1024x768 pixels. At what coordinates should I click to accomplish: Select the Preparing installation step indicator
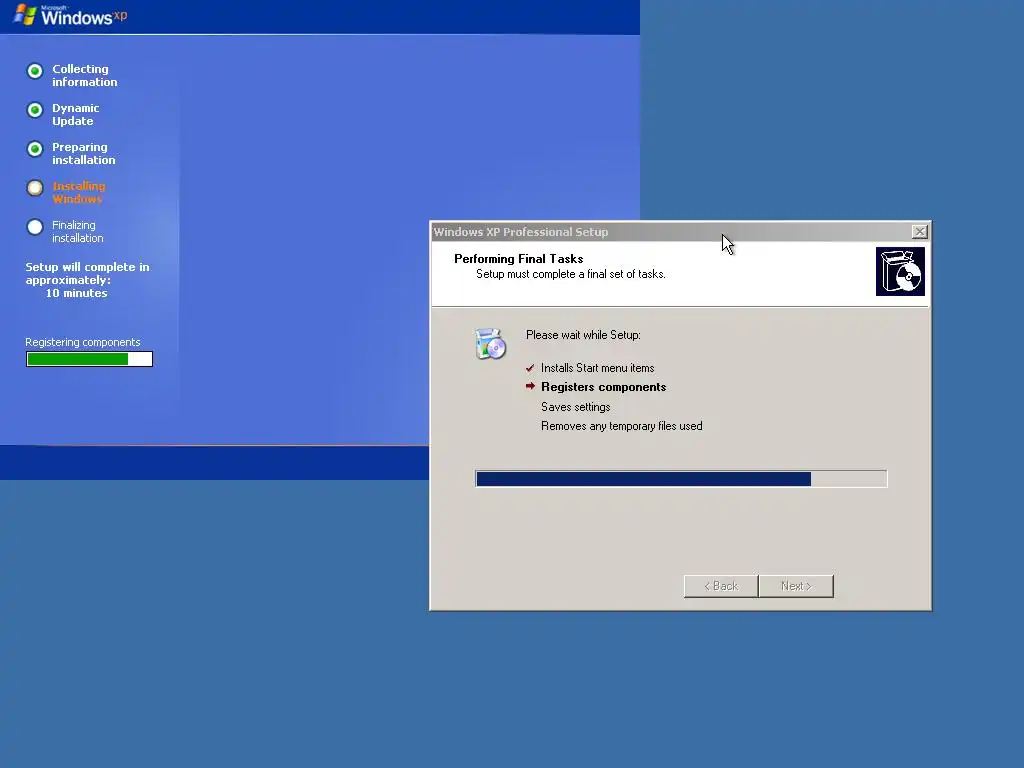point(35,149)
